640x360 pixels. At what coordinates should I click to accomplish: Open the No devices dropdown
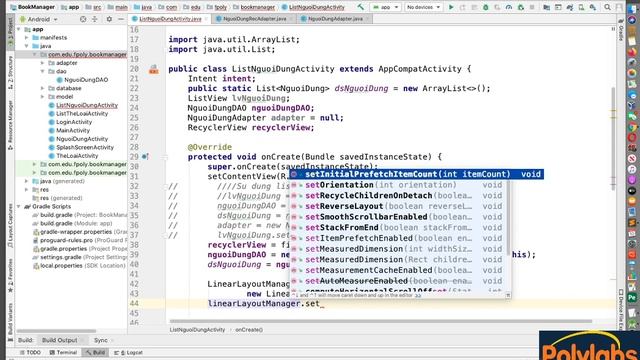coord(424,7)
